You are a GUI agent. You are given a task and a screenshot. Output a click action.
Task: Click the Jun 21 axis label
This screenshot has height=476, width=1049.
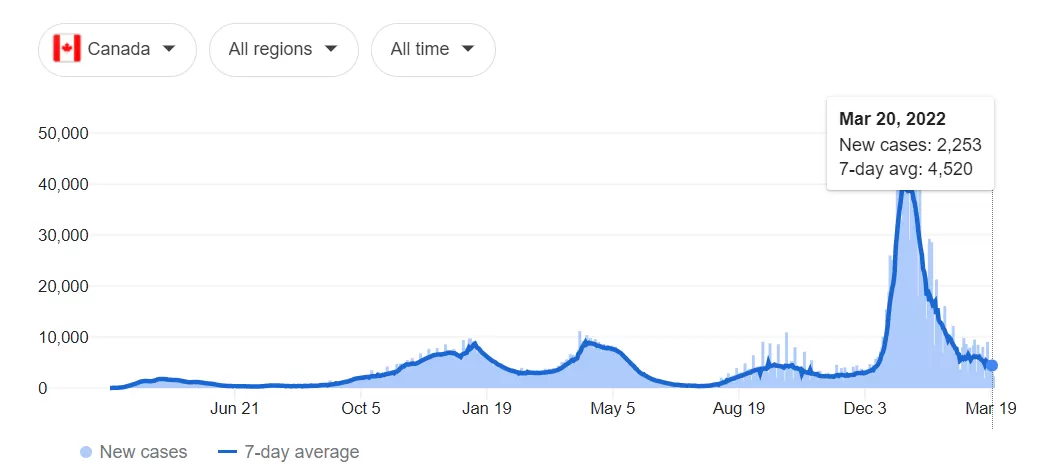point(234,408)
